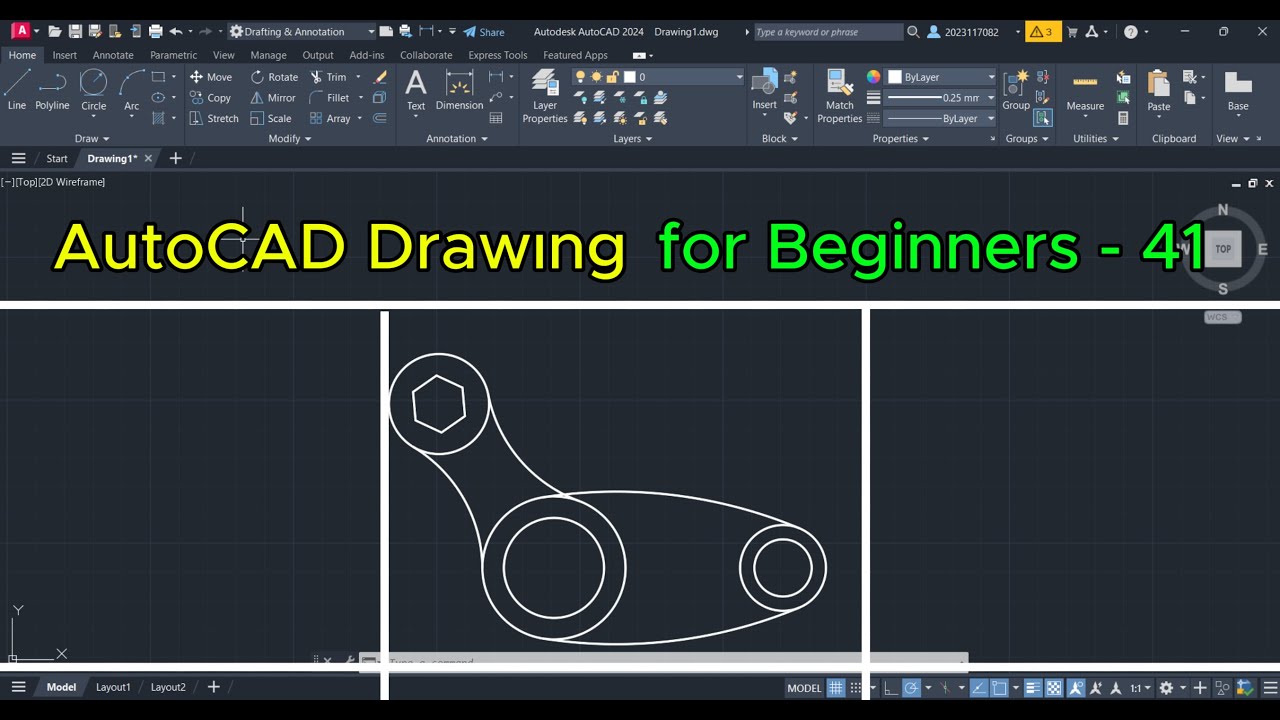Screen dimensions: 1280x720
Task: Use the Copy tool in Modify
Action: (210, 98)
